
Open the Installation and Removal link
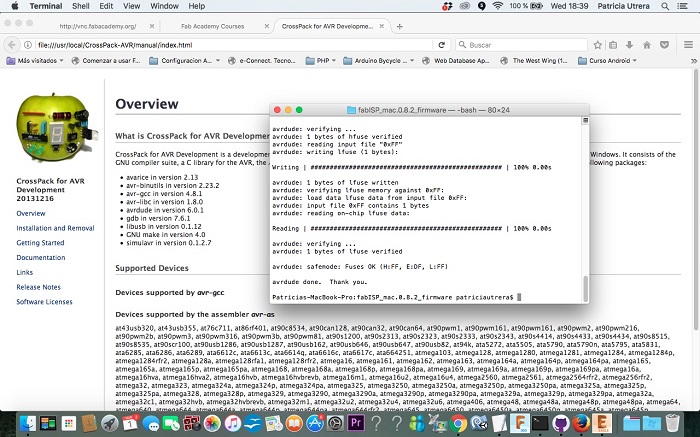(x=55, y=228)
